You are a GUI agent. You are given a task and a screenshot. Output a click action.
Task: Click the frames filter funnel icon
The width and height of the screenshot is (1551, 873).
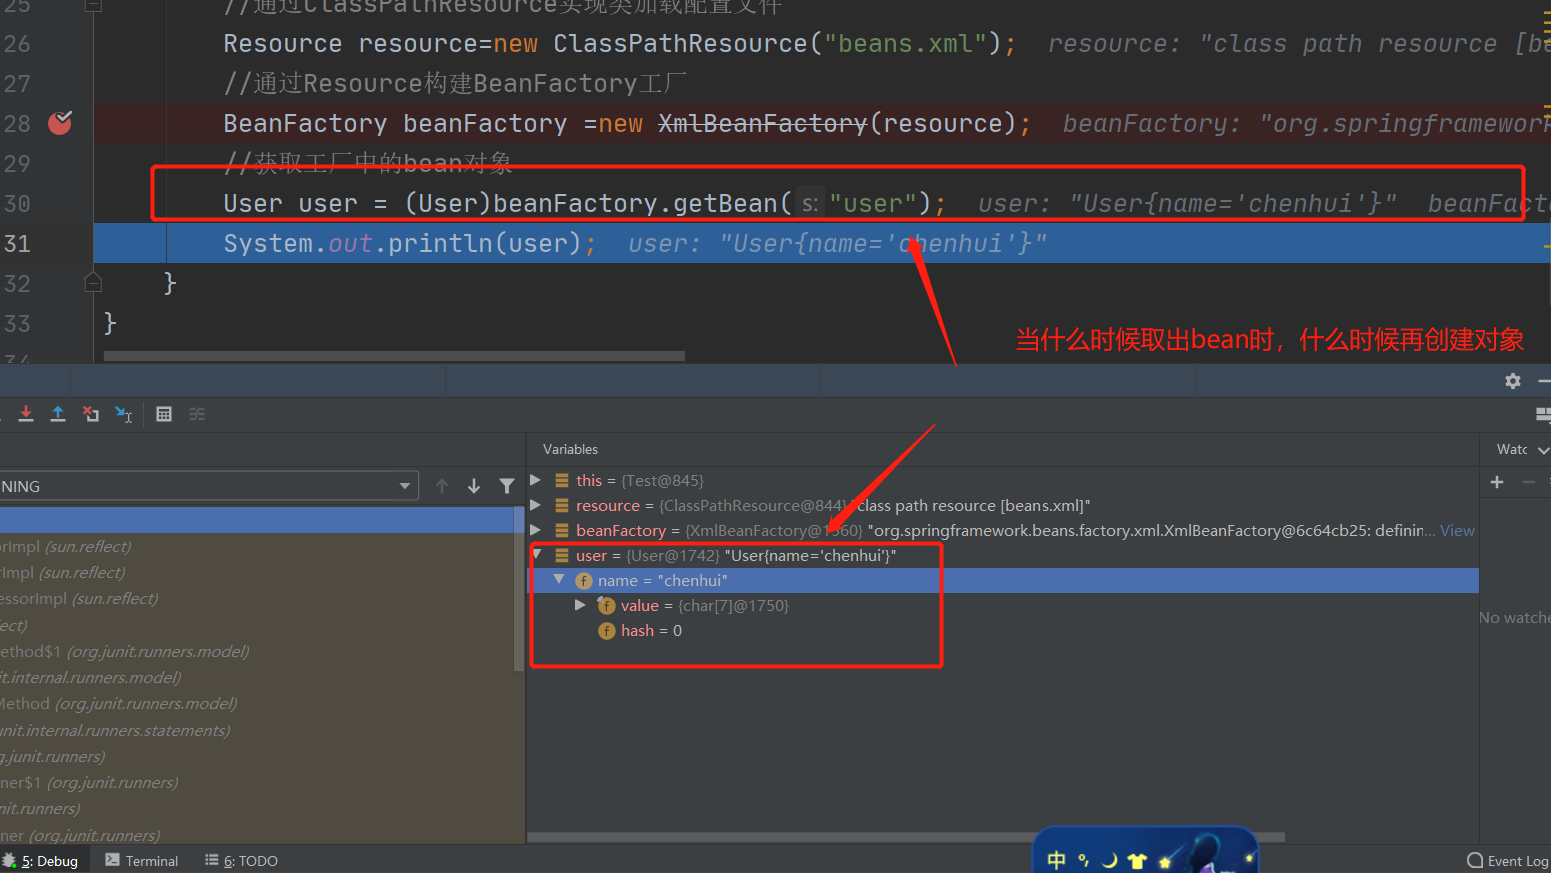[507, 486]
